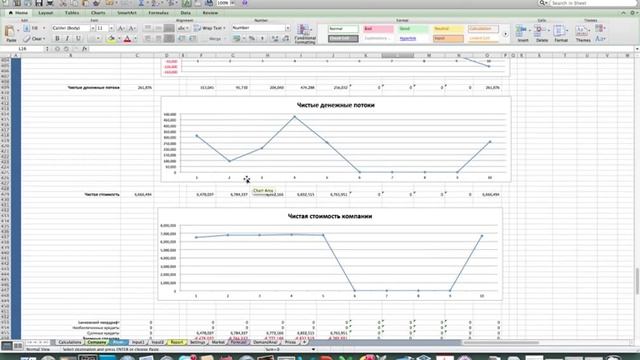
Task: Click the decrease decimal icon
Action: tap(285, 39)
